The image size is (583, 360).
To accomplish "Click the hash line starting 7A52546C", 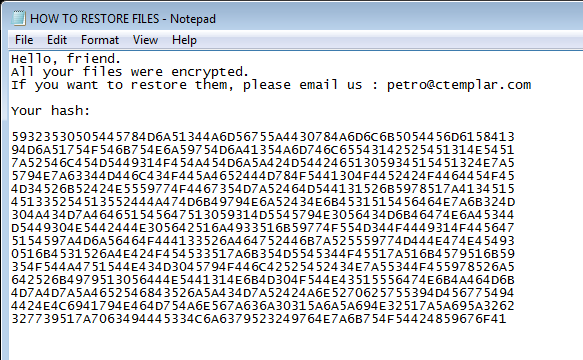I will [263, 163].
